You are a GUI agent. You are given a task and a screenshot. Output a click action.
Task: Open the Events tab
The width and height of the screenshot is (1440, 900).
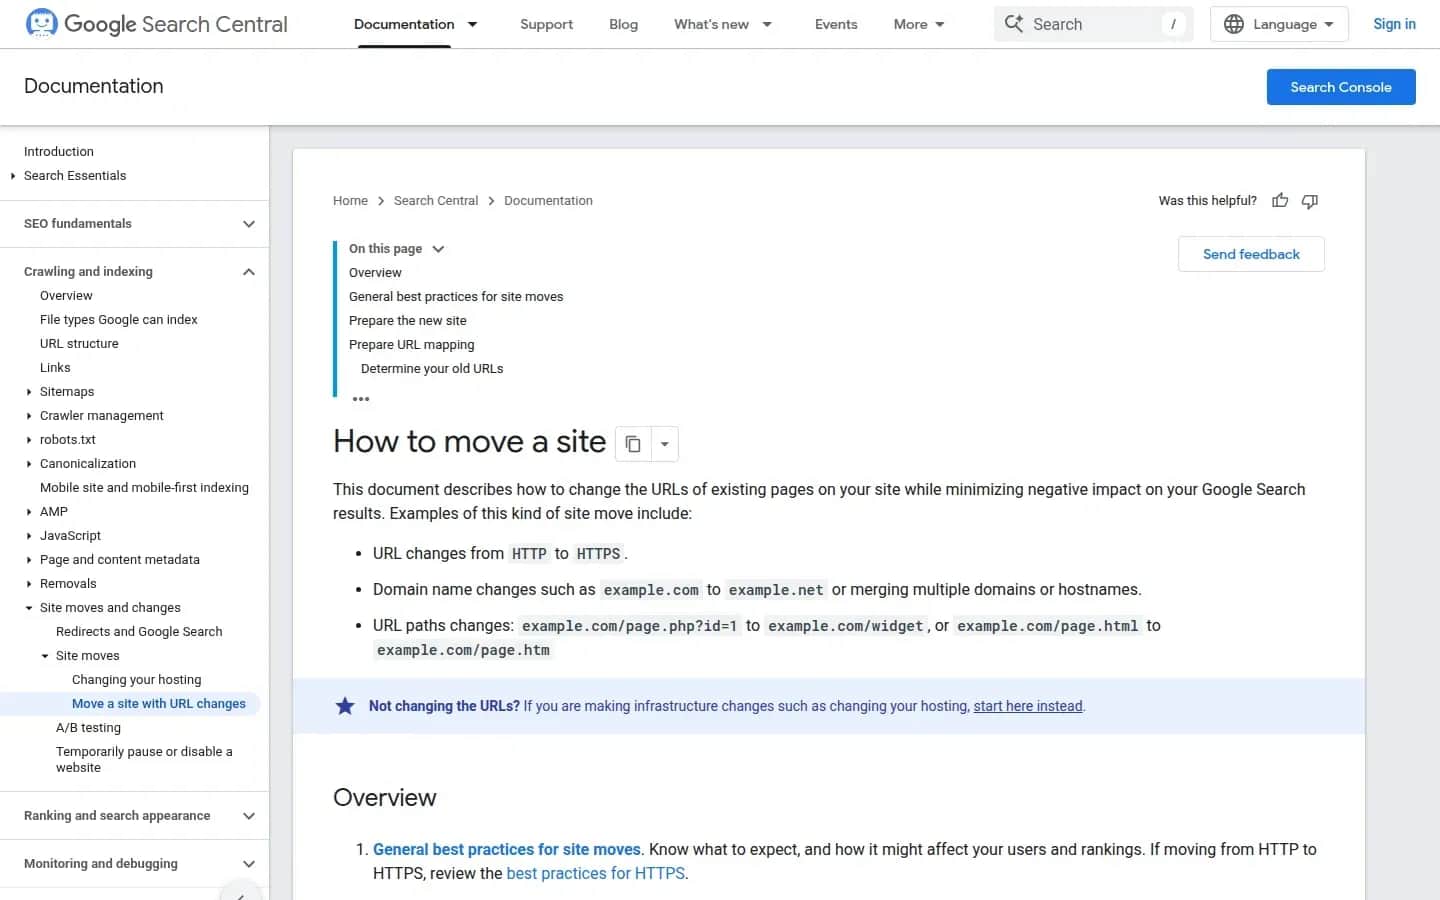point(836,24)
